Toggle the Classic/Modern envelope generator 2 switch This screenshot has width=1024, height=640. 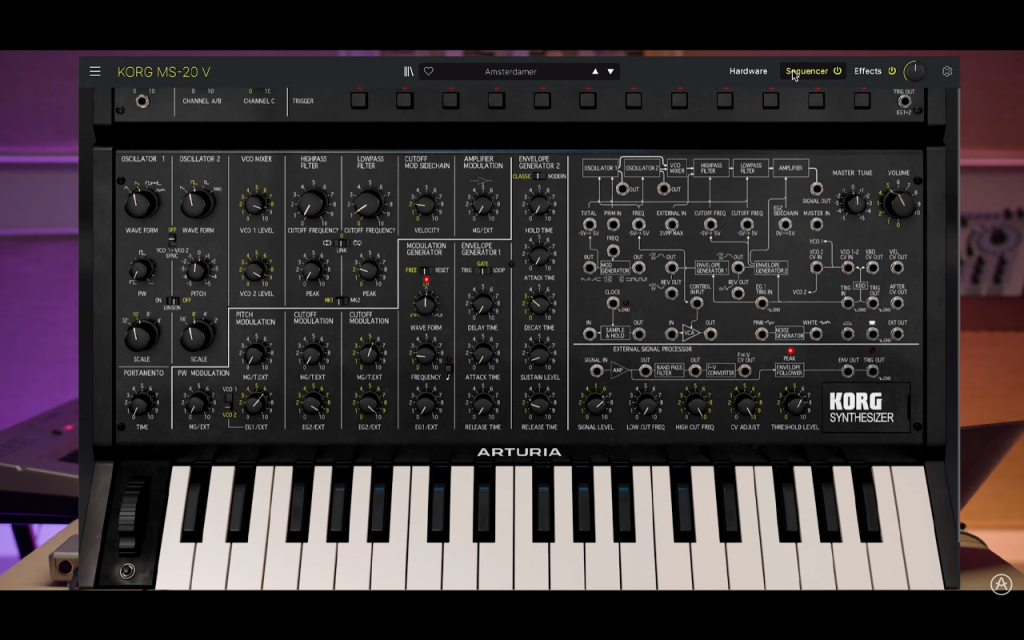[539, 176]
